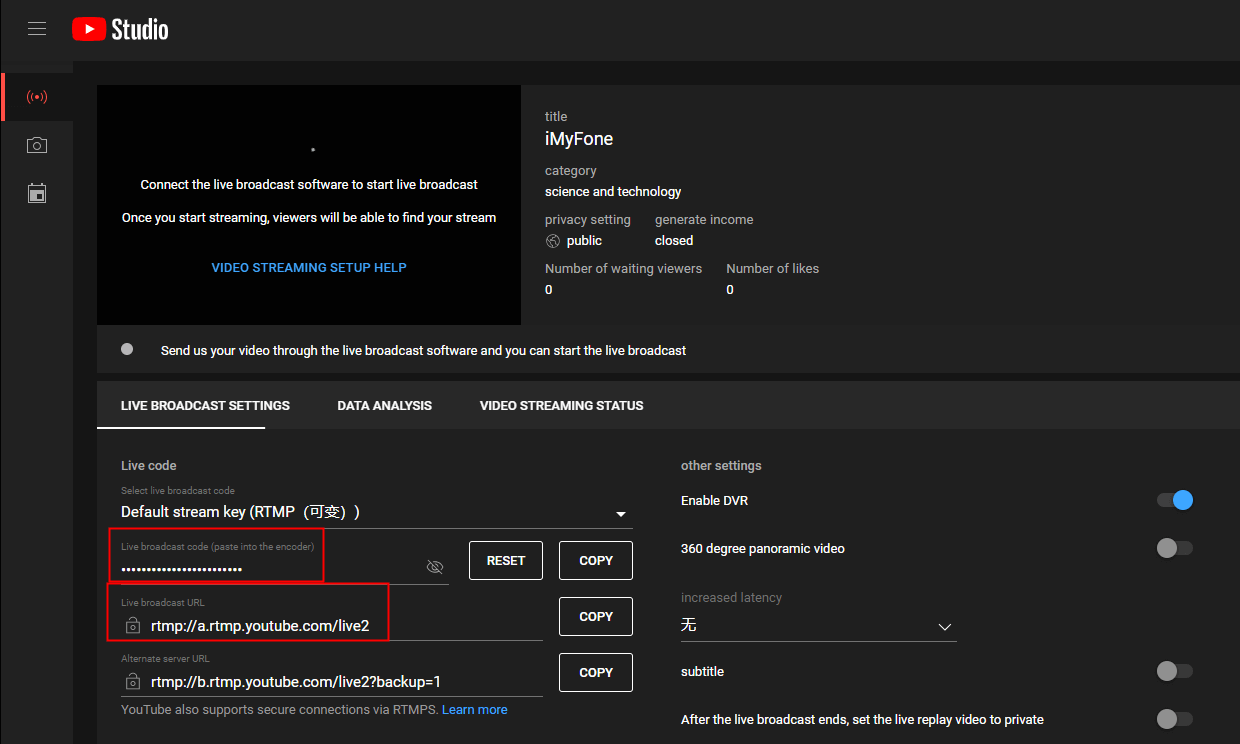Screen dimensions: 1240x744
Task: Open the Video Streaming Setup Help link
Action: click(x=309, y=268)
